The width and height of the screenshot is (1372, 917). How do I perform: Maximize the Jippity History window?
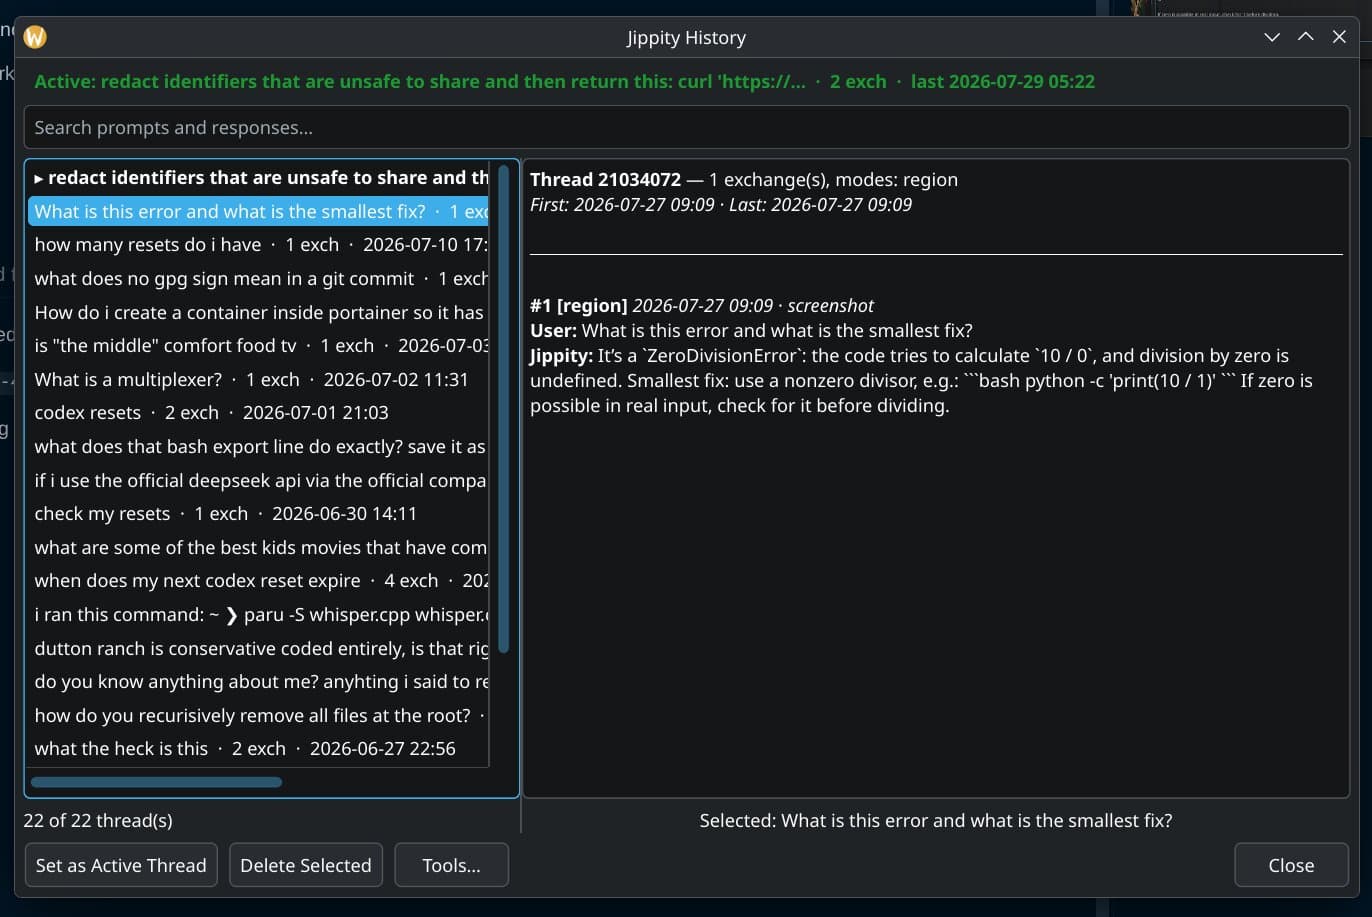[1305, 37]
